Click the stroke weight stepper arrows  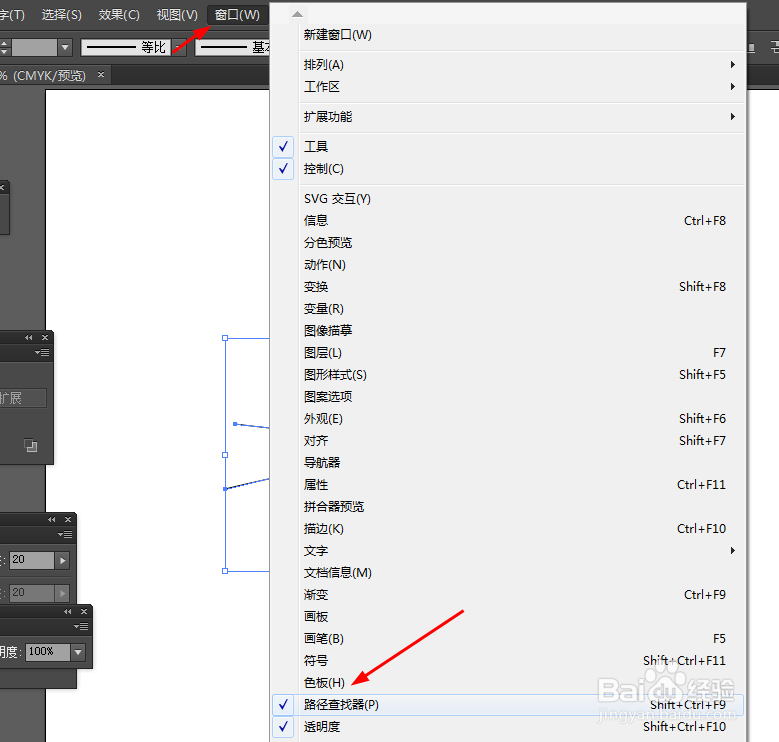(4, 48)
